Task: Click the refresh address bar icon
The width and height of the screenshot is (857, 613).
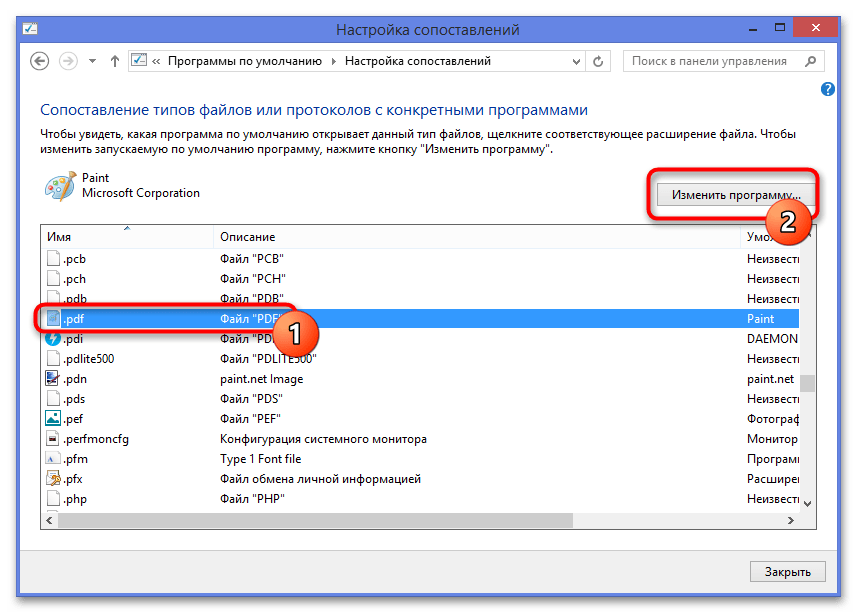Action: (598, 61)
